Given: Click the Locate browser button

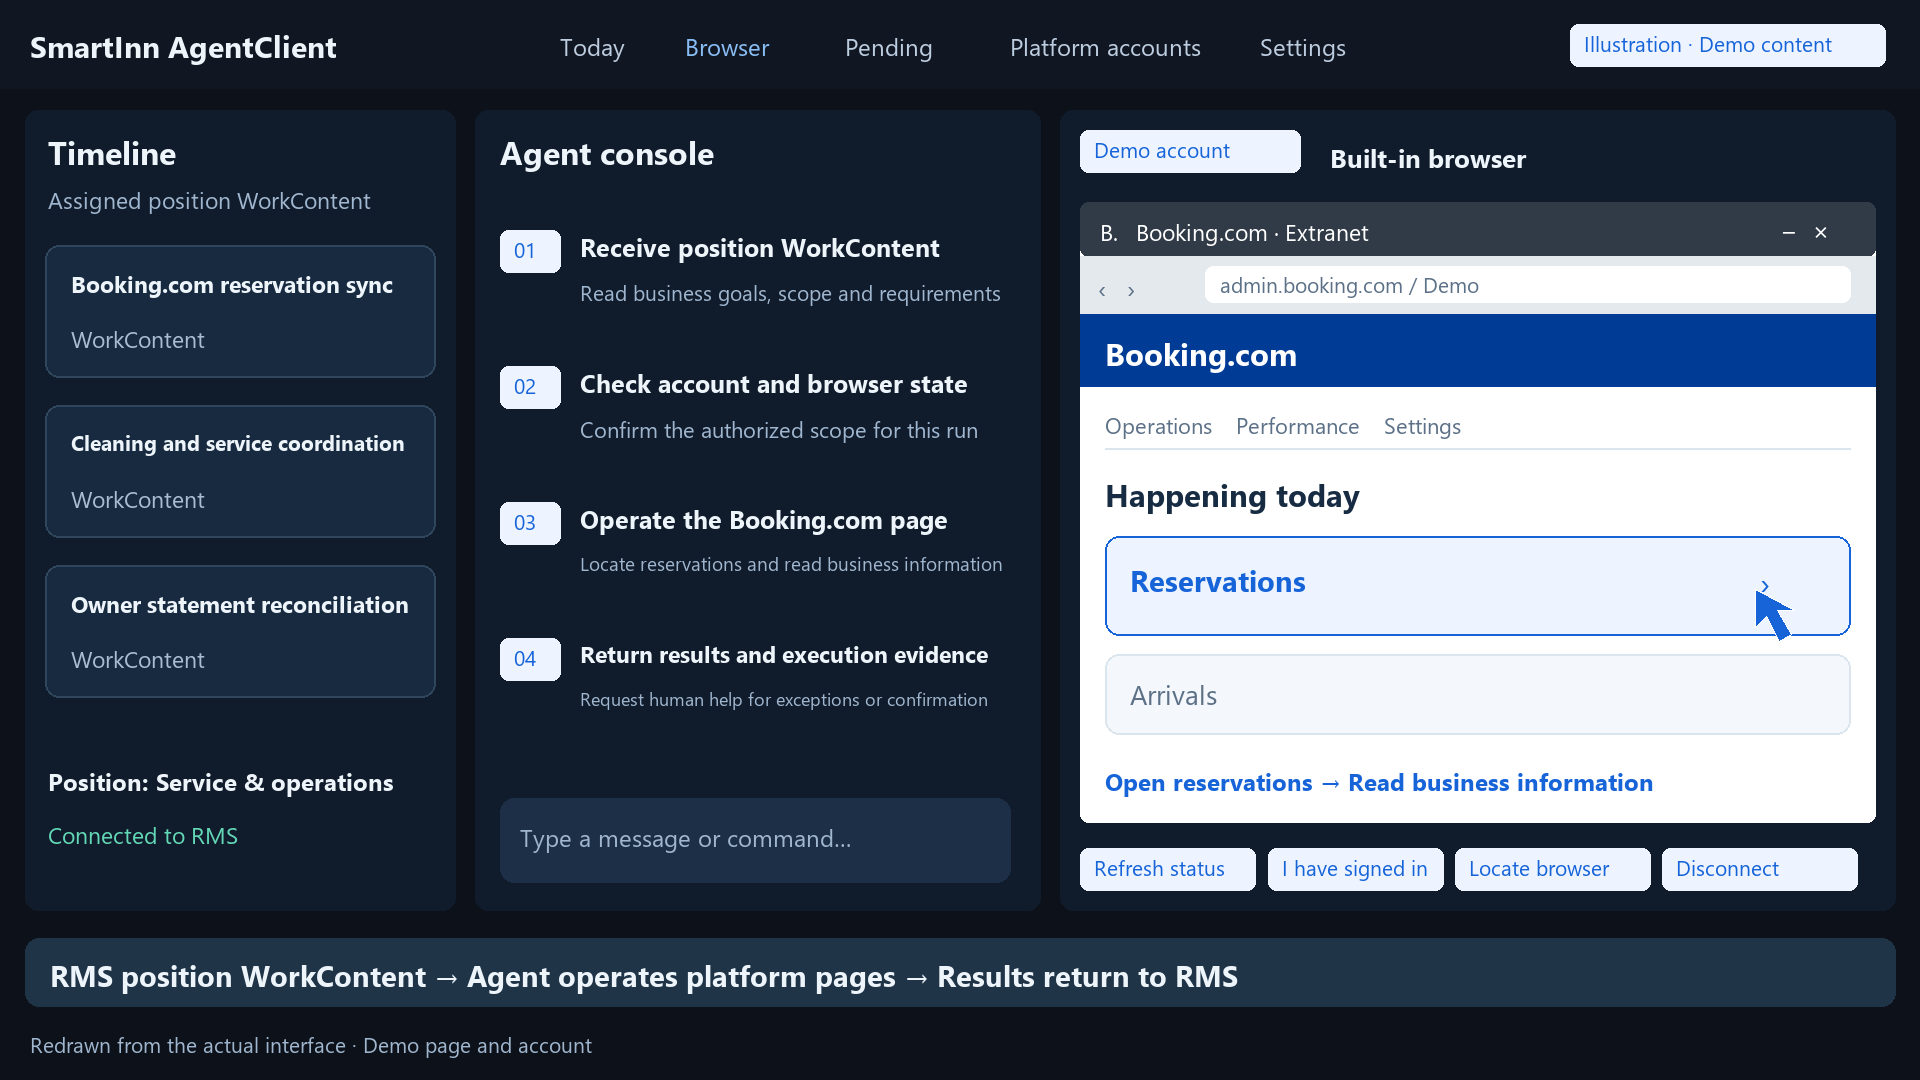Looking at the screenshot, I should pos(1552,869).
